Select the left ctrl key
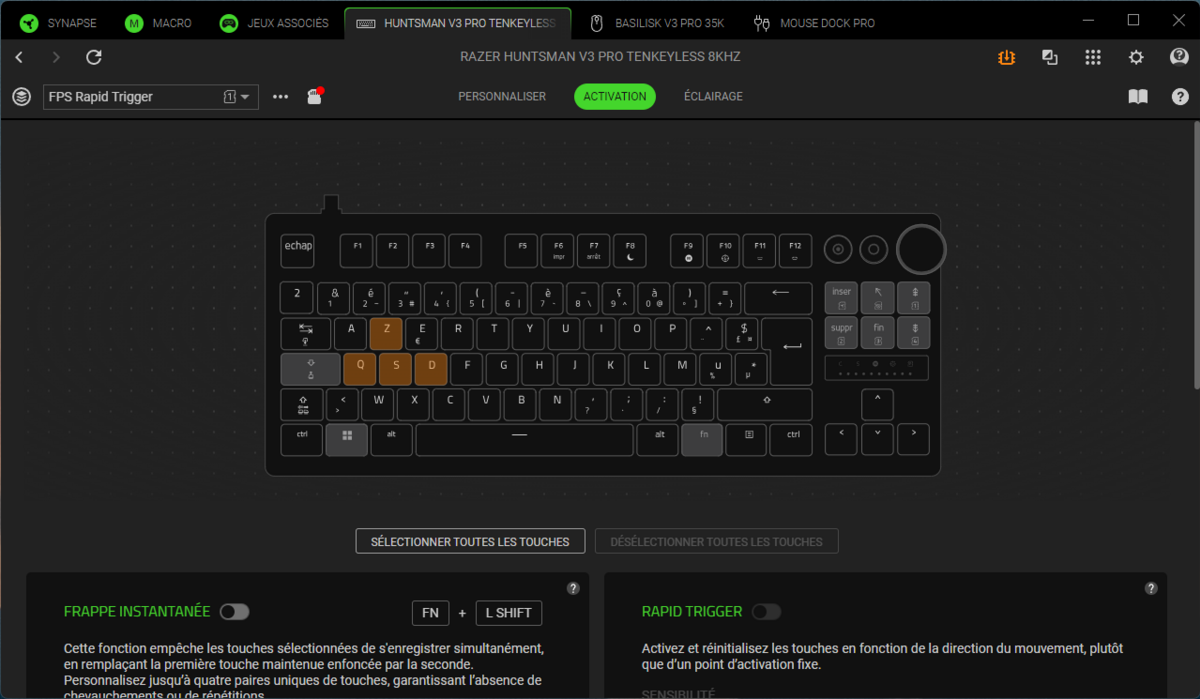This screenshot has width=1200, height=699. [301, 440]
